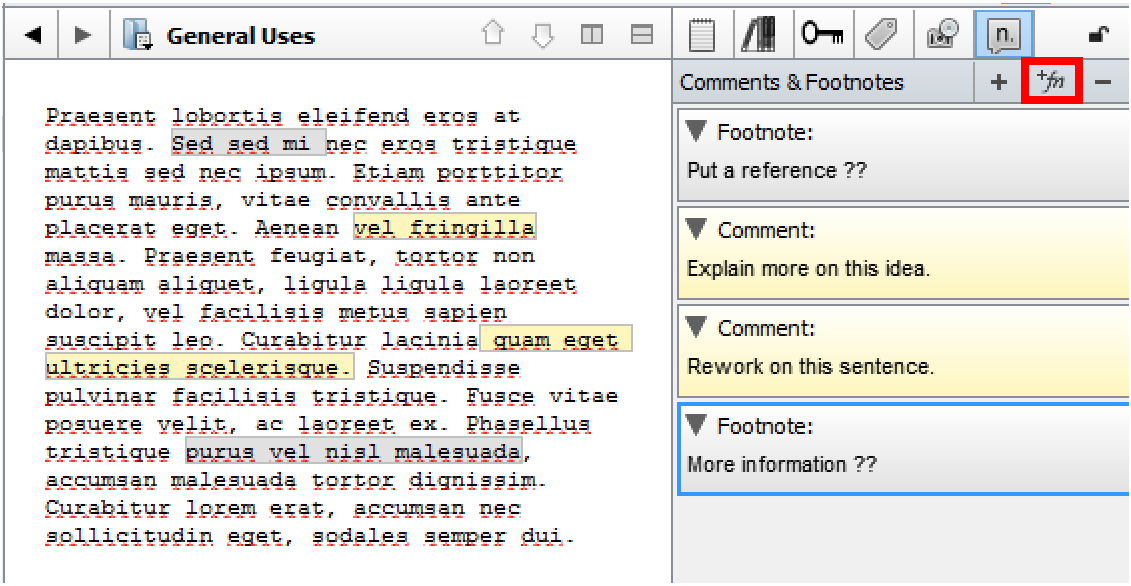Toggle vertical editor split
The height and width of the screenshot is (586, 1131).
coord(592,35)
